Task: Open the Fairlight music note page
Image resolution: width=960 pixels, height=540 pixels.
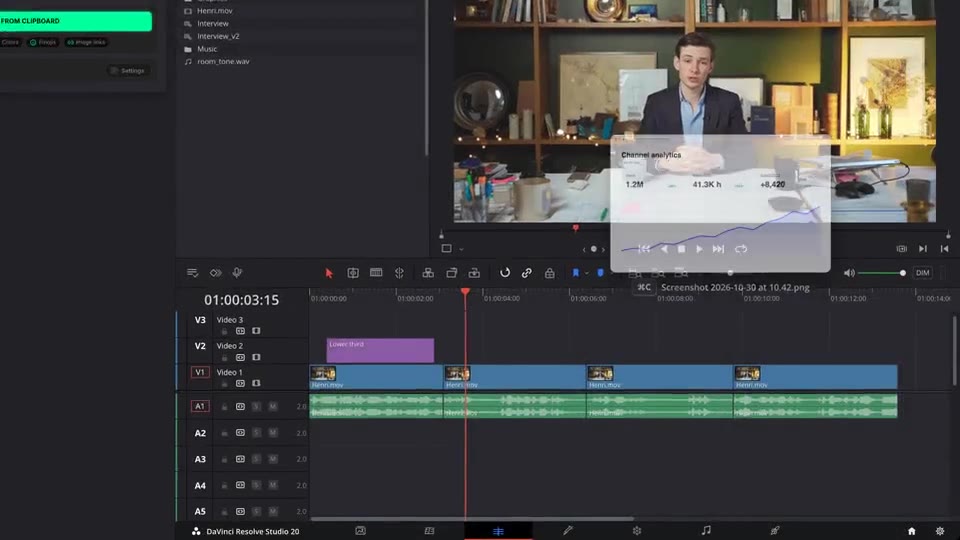Action: click(706, 530)
